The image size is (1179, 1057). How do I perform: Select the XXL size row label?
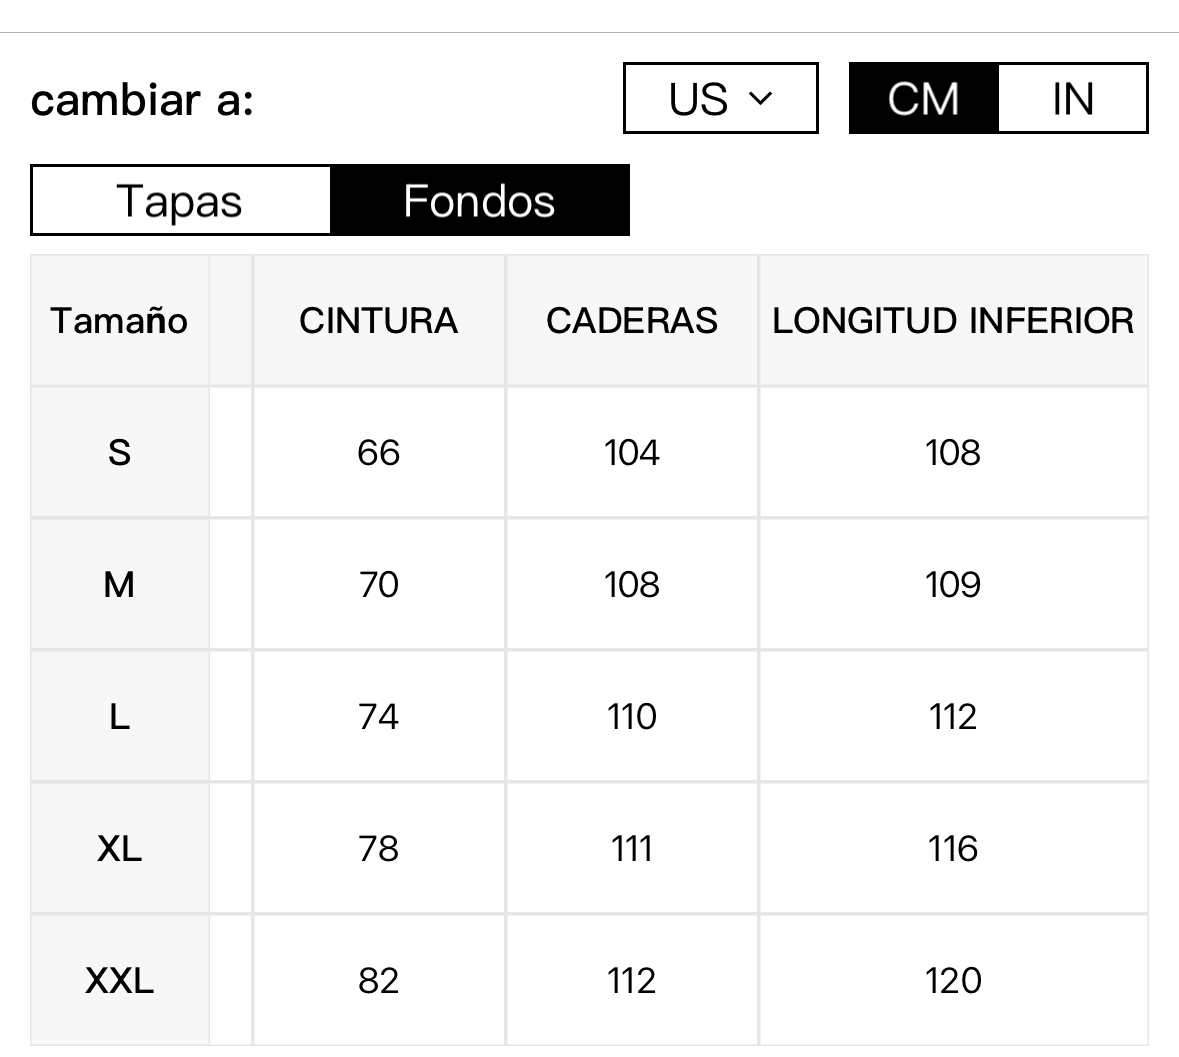pos(119,980)
